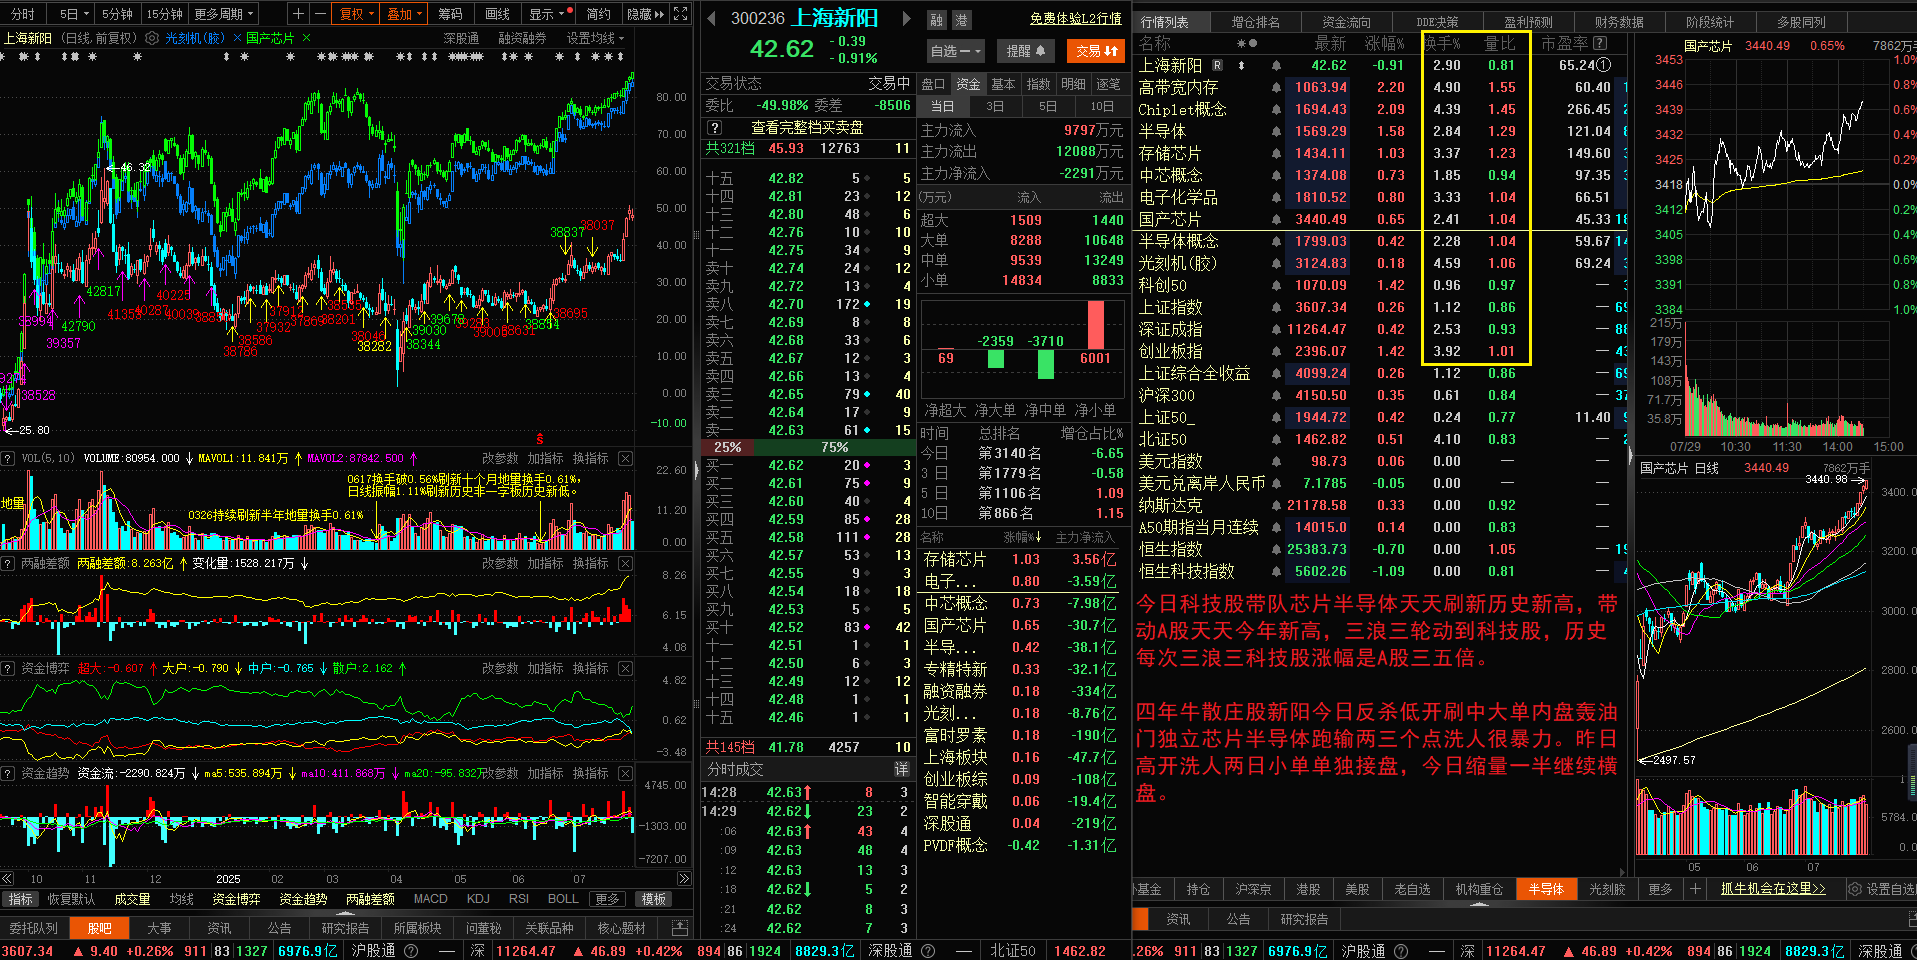Screen dimensions: 1917x960
Task: Open 复权 dropdown
Action: pyautogui.click(x=357, y=14)
